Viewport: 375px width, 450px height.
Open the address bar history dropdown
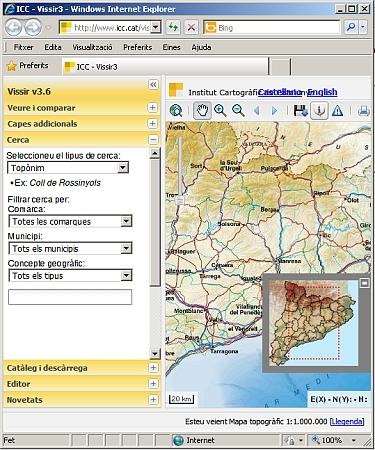155,27
